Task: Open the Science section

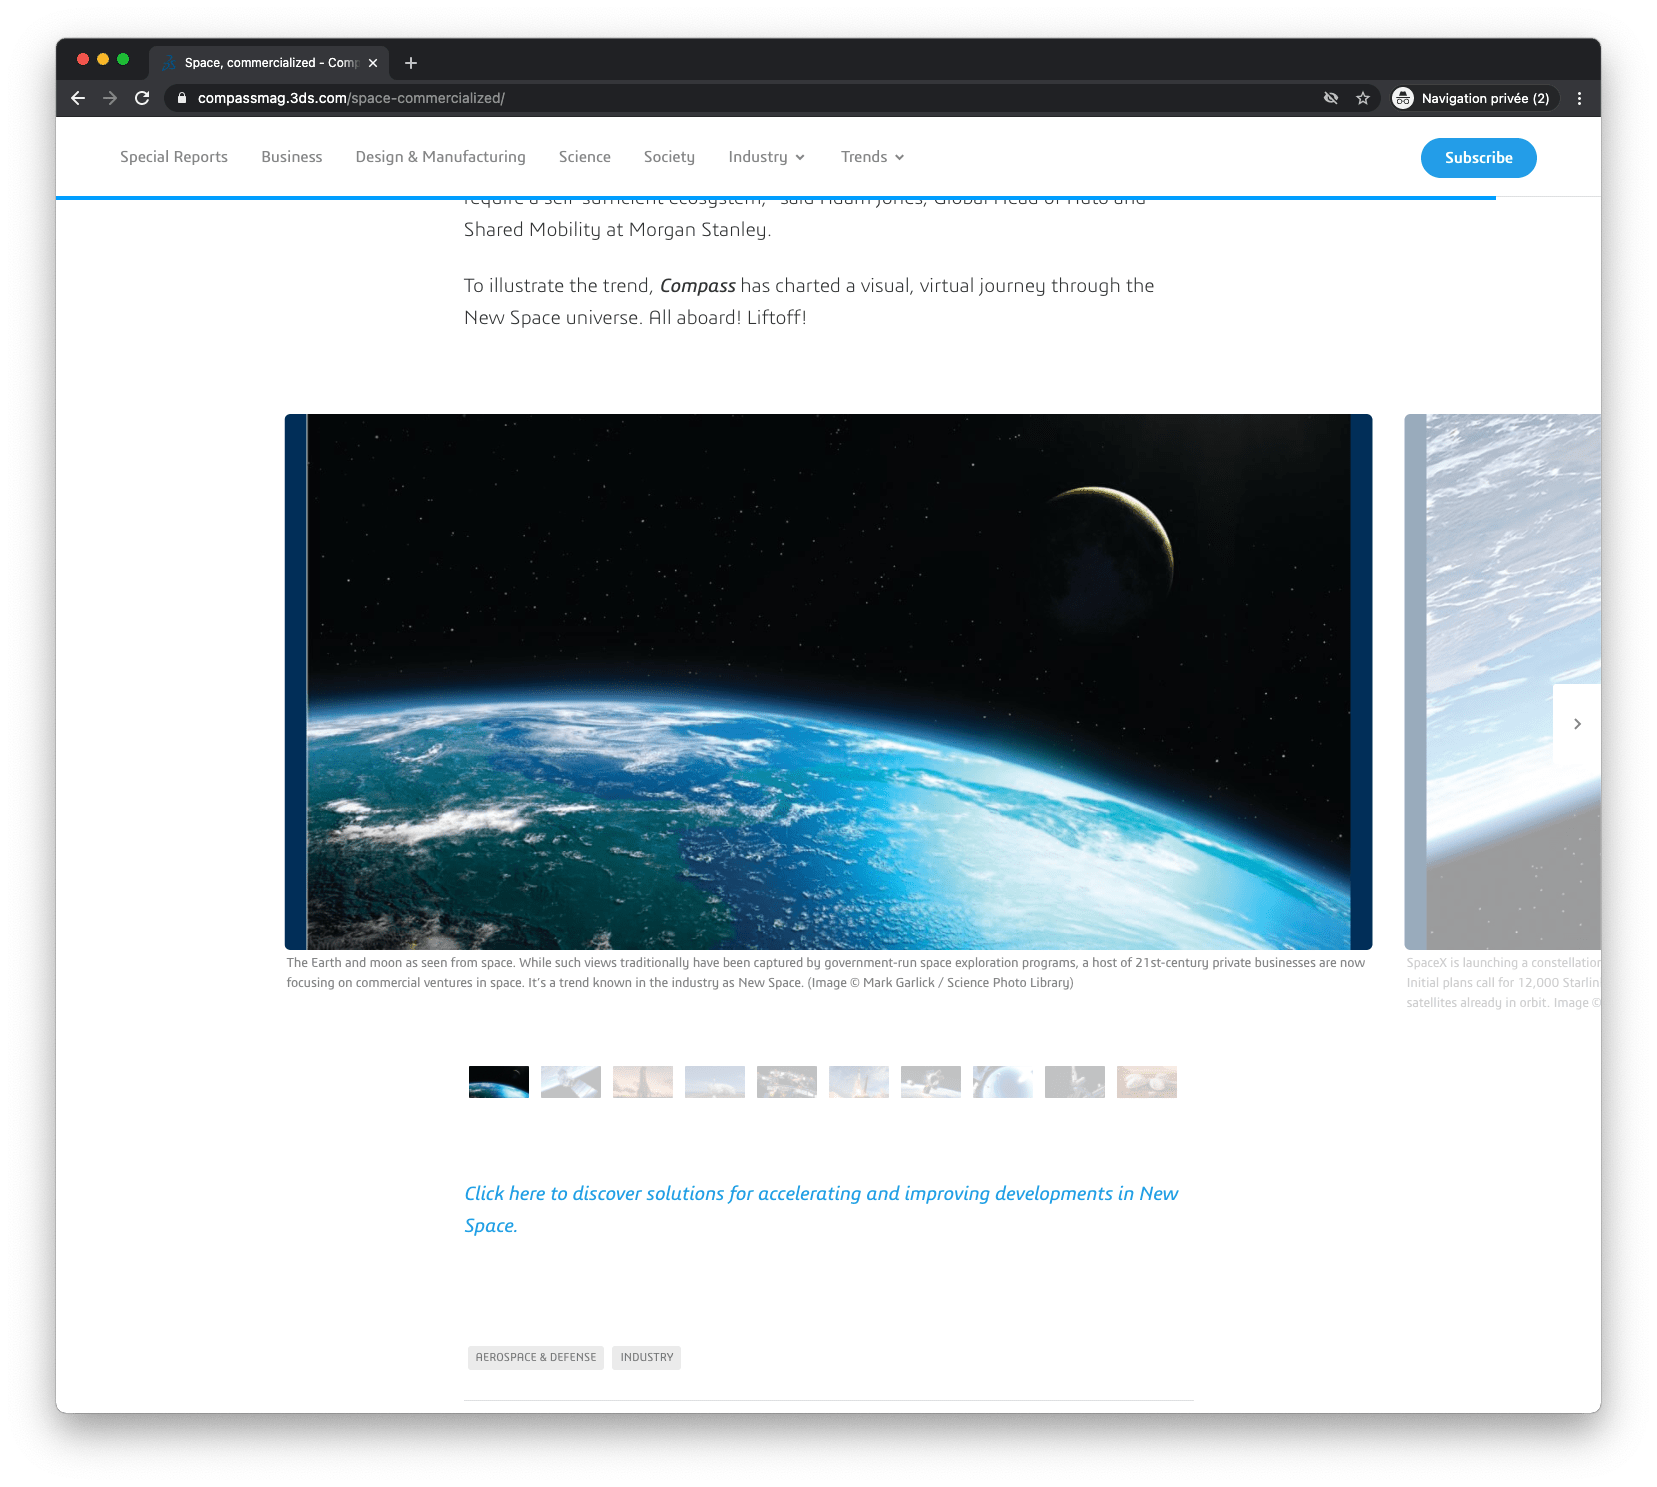Action: pyautogui.click(x=585, y=157)
